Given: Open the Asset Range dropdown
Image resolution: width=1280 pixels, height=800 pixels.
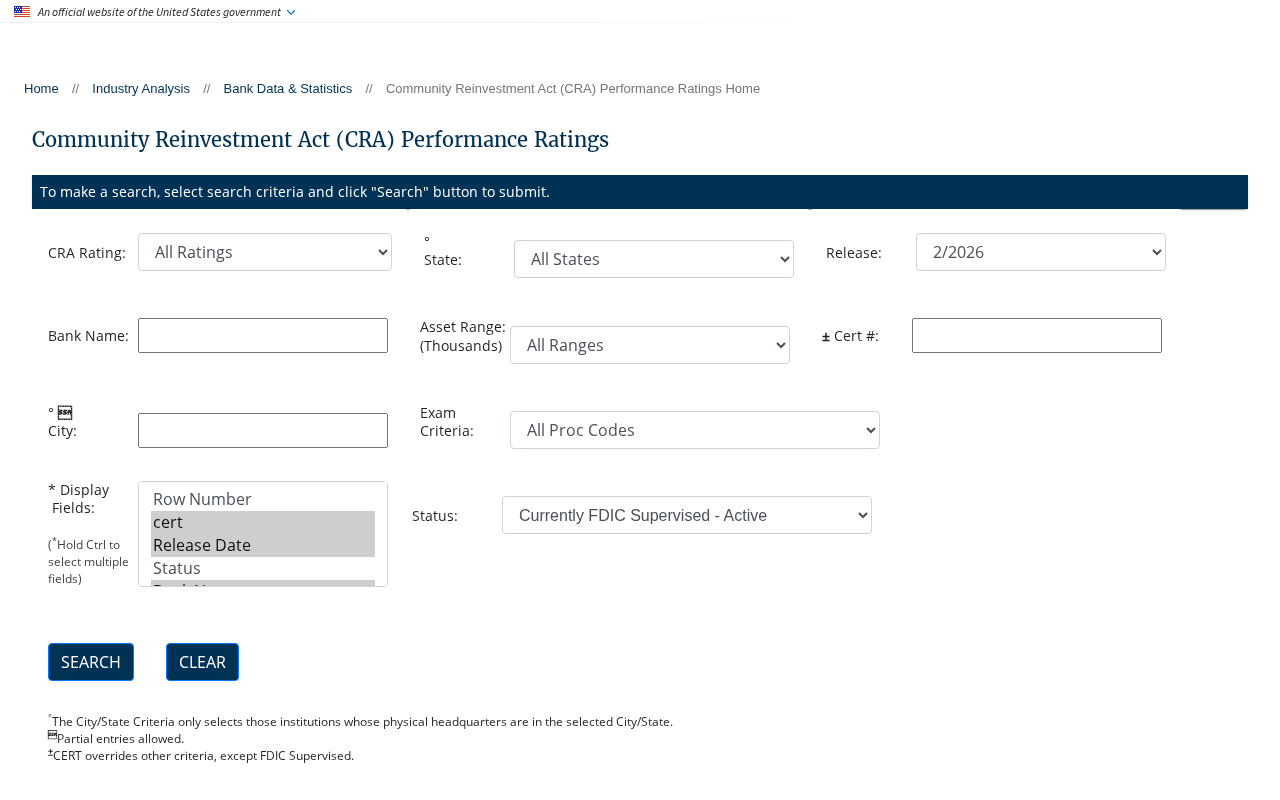Looking at the screenshot, I should tap(650, 345).
